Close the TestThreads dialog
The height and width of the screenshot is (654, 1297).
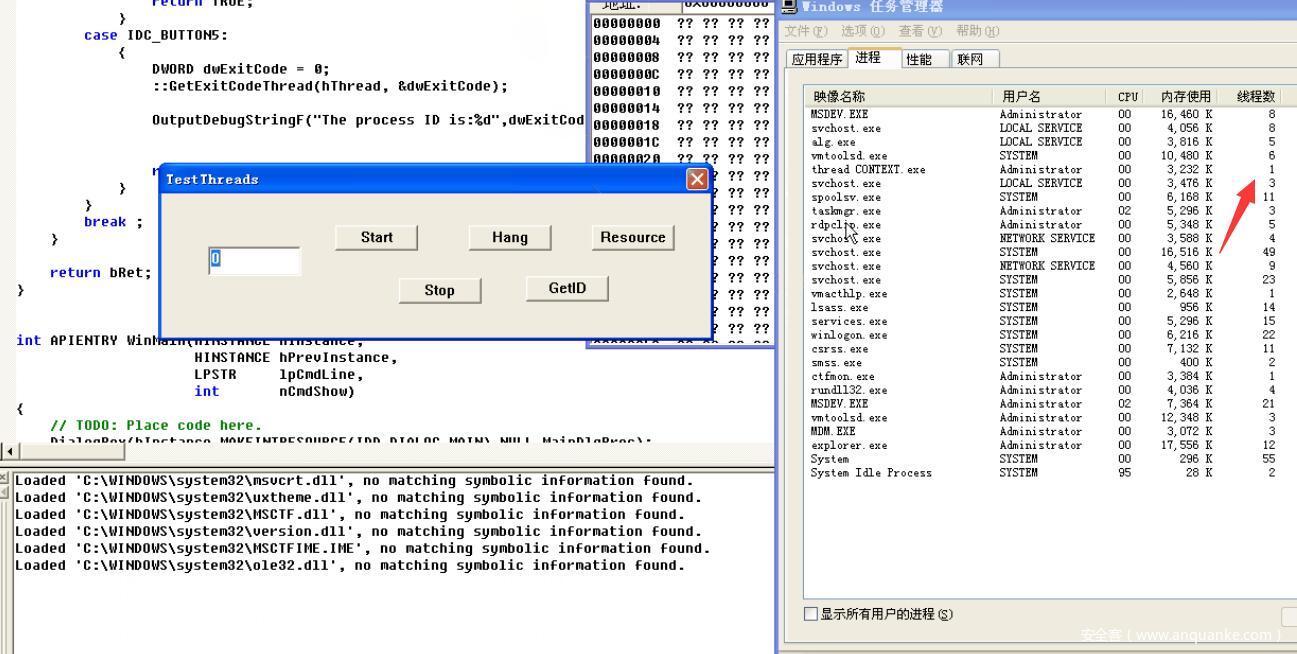pos(696,180)
